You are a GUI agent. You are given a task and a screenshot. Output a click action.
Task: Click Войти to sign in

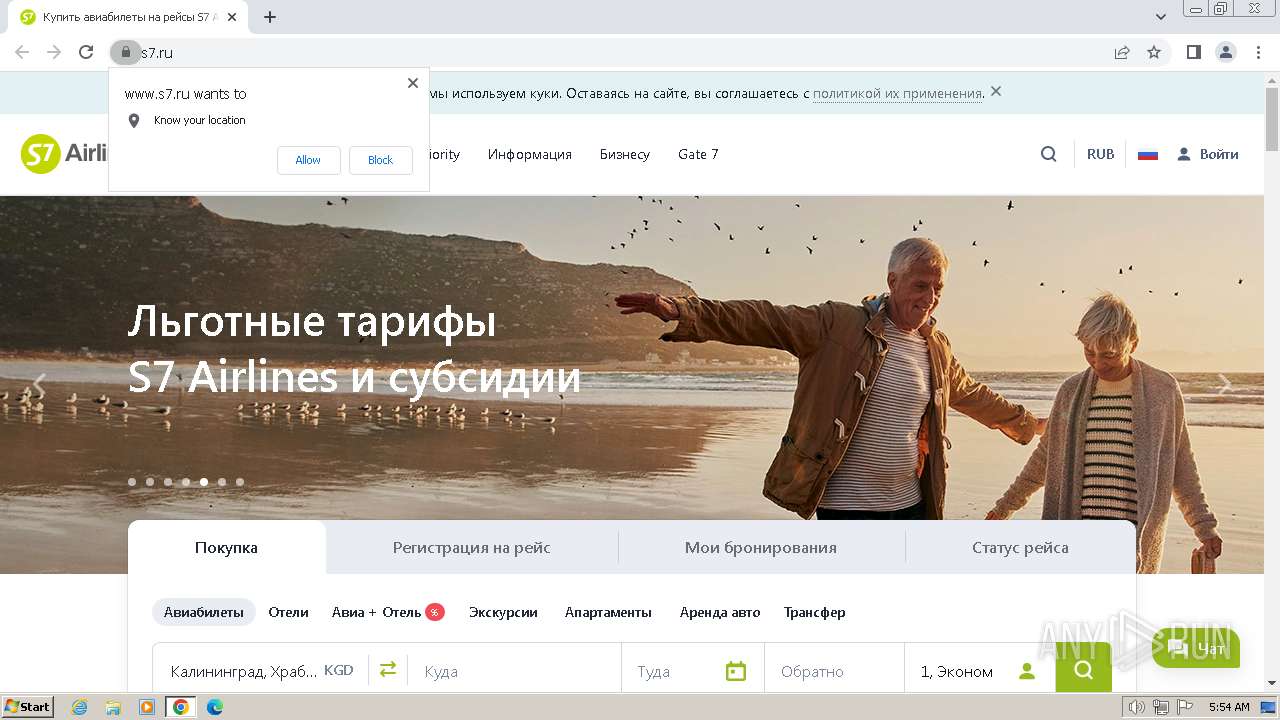click(x=1208, y=154)
